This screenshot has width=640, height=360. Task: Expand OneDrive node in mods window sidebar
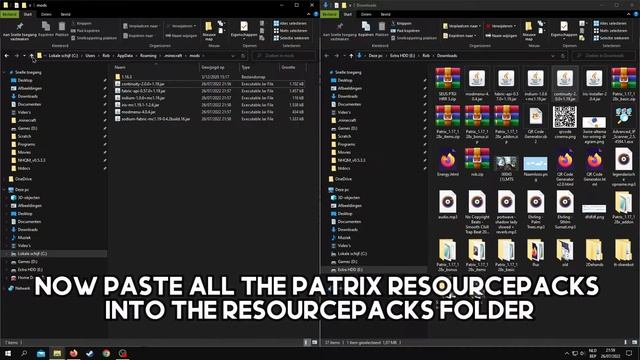point(4,179)
